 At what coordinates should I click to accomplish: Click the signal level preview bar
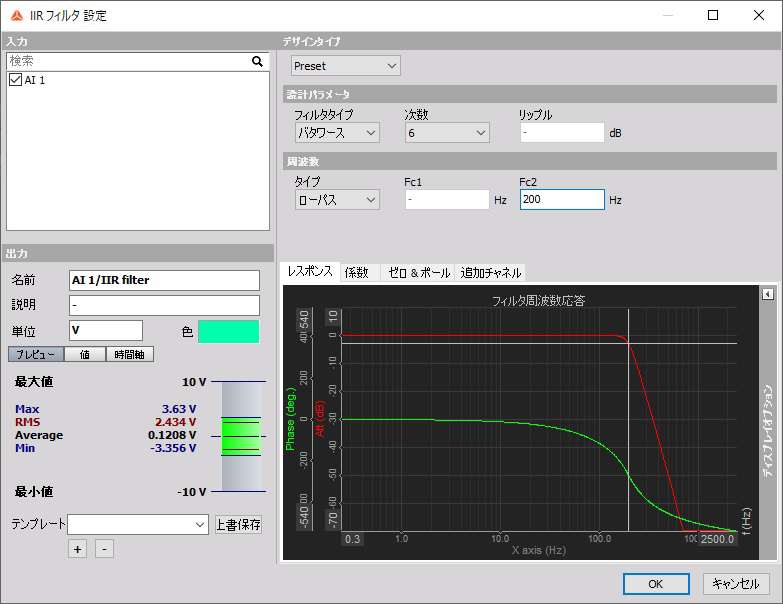241,437
